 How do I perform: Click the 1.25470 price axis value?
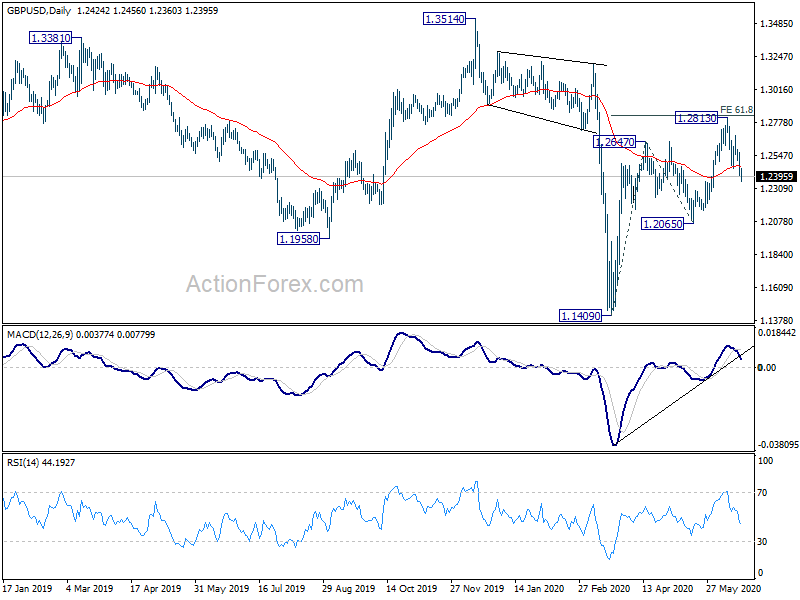click(x=777, y=156)
